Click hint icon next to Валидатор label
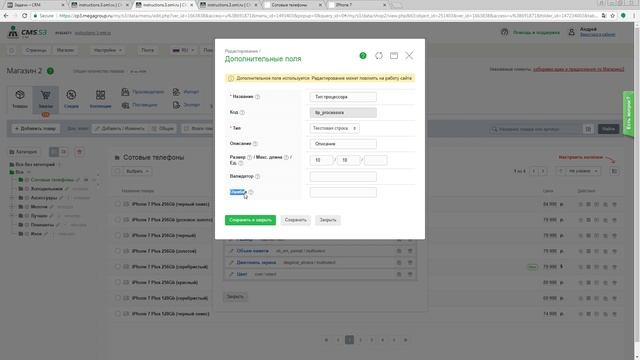The width and height of the screenshot is (640, 360). [x=258, y=176]
